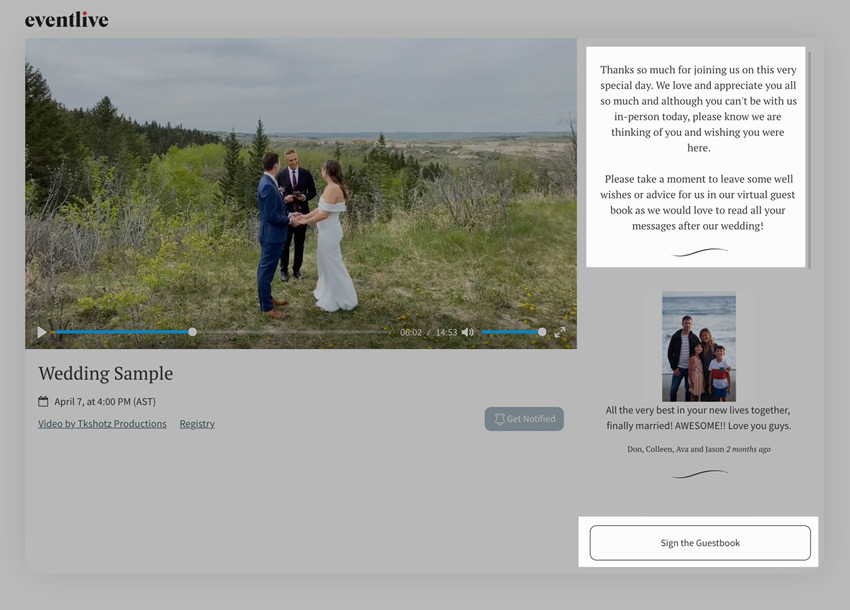Adjust the volume slider
The width and height of the screenshot is (850, 610).
click(512, 331)
